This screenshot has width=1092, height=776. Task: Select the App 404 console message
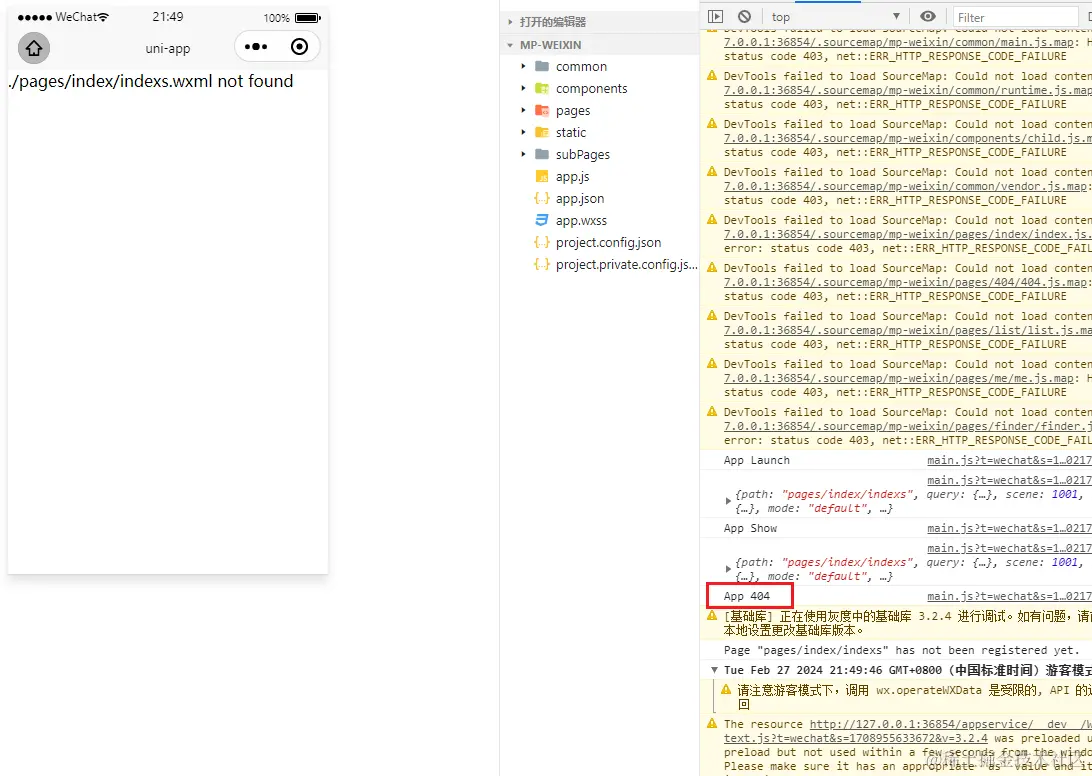(x=747, y=596)
